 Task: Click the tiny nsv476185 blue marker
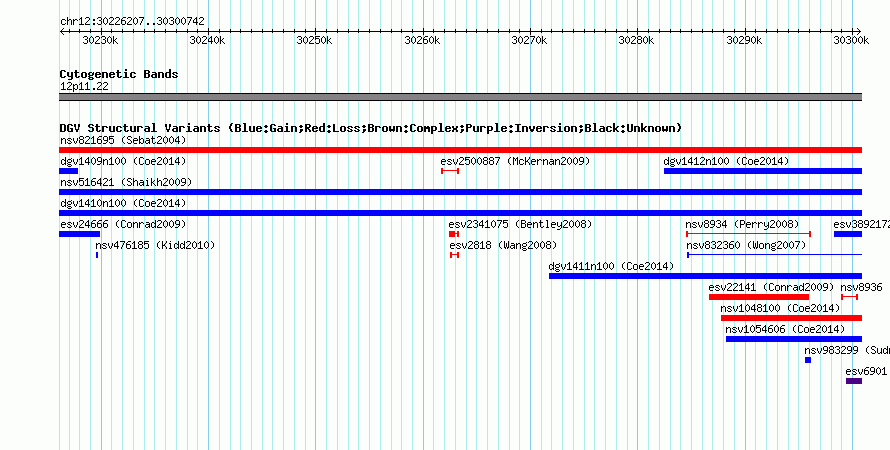tap(97, 255)
